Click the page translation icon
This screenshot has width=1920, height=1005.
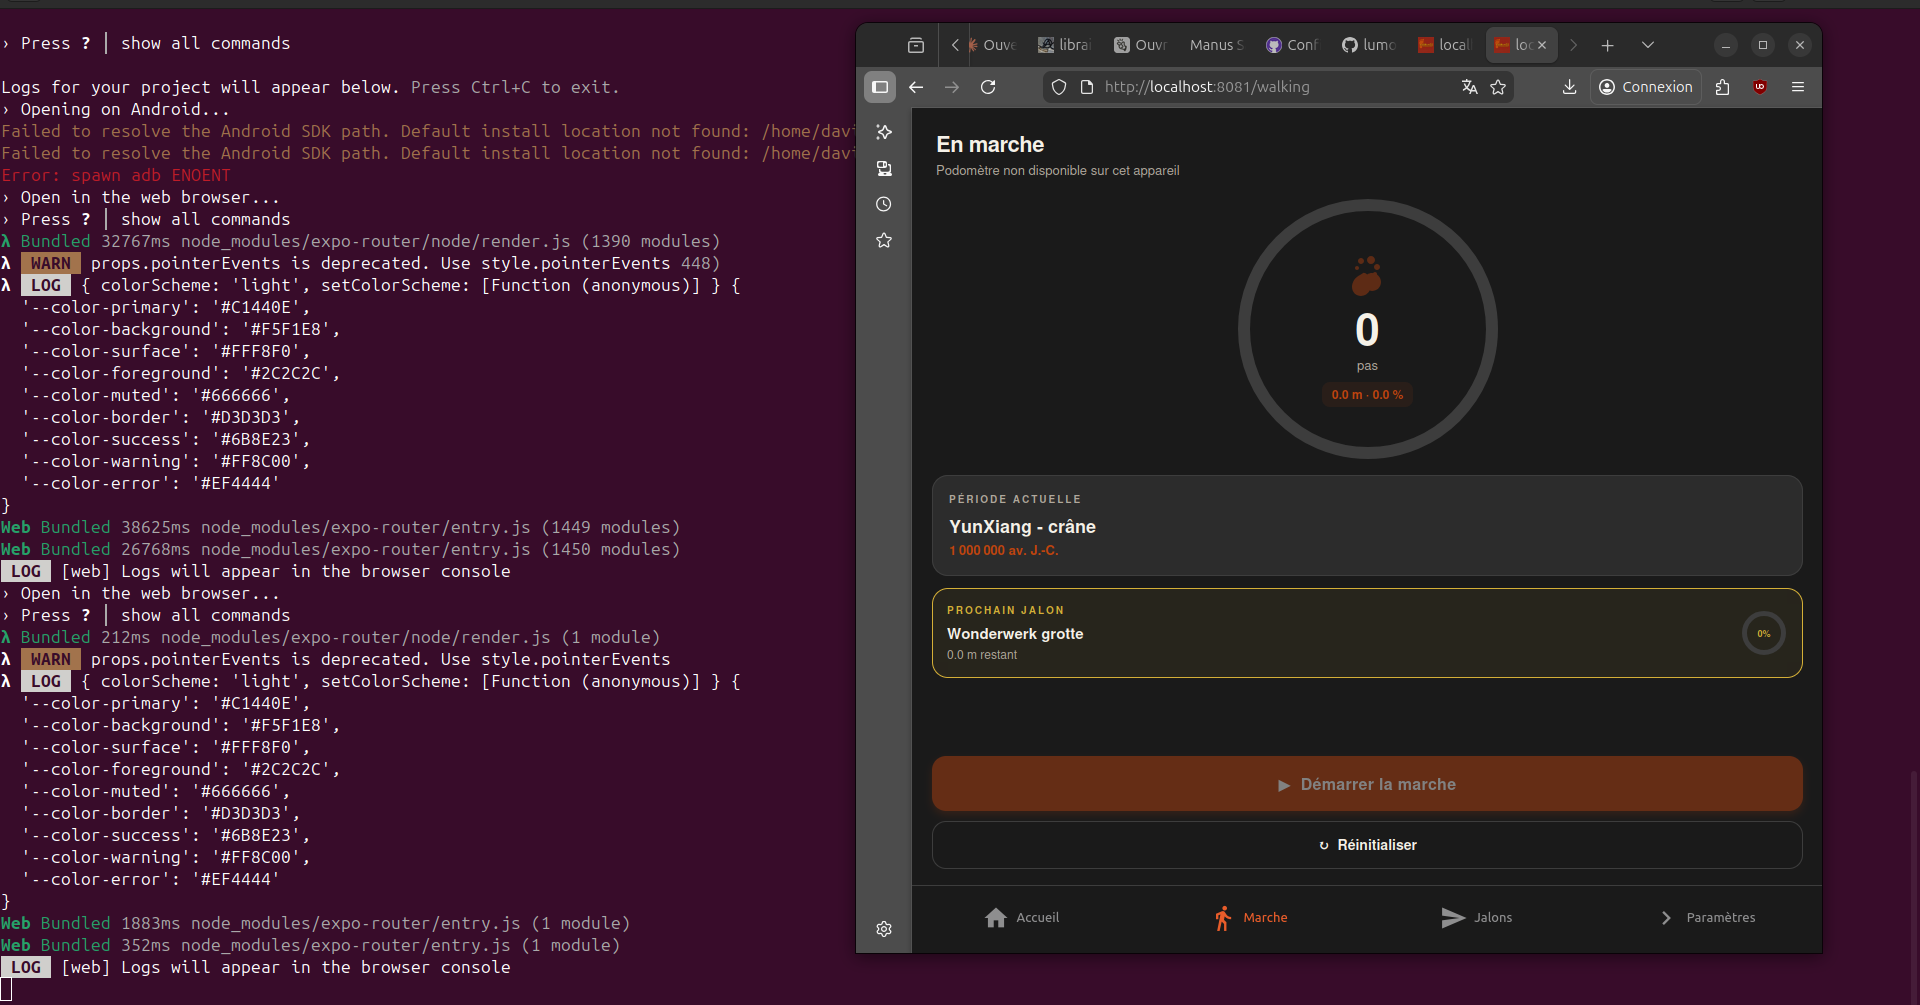click(1469, 87)
